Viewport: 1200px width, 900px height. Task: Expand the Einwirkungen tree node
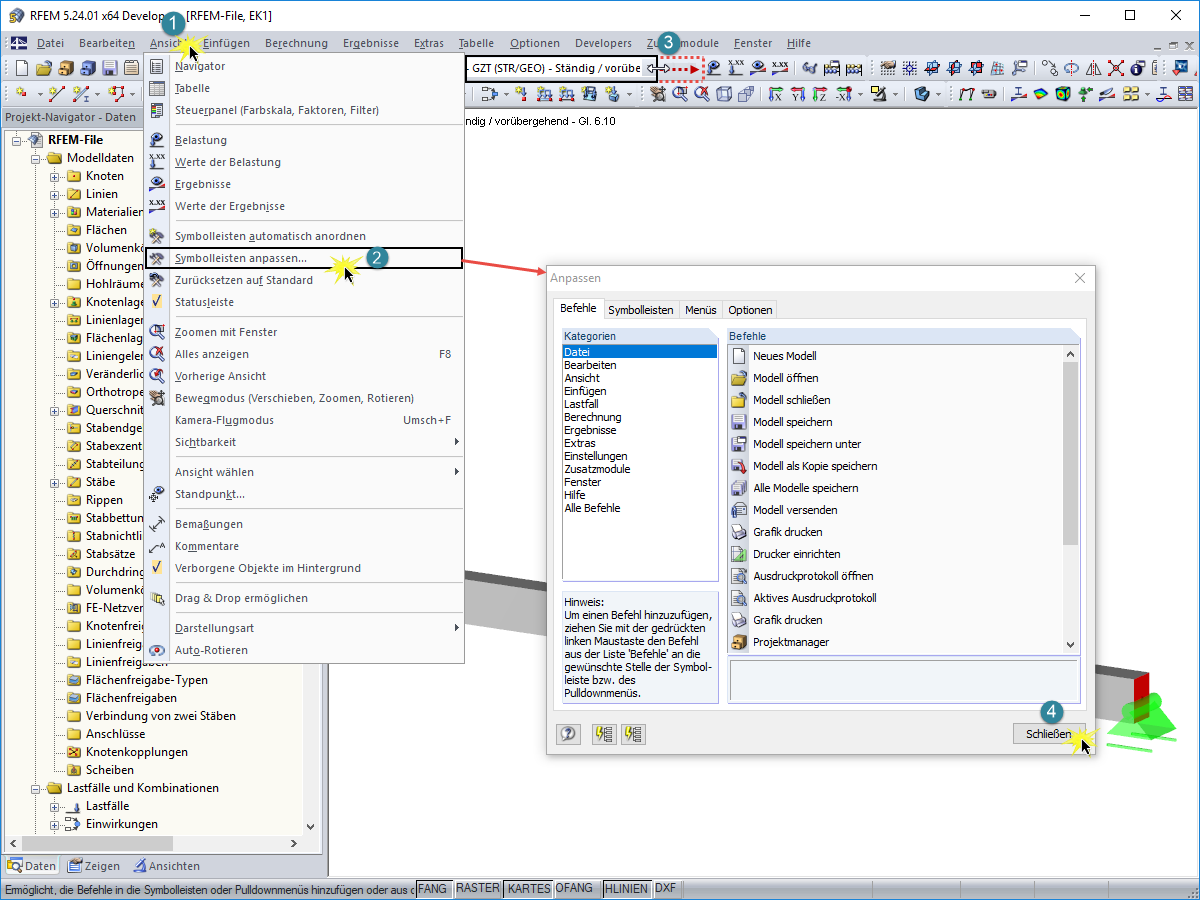click(56, 824)
